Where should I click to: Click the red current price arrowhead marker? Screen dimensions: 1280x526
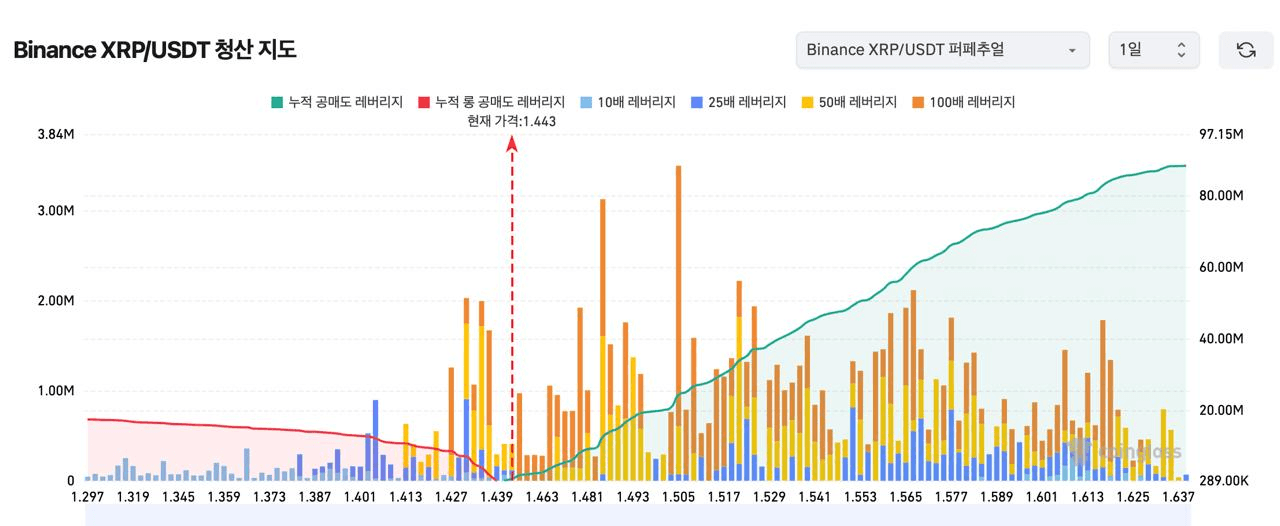pyautogui.click(x=512, y=143)
